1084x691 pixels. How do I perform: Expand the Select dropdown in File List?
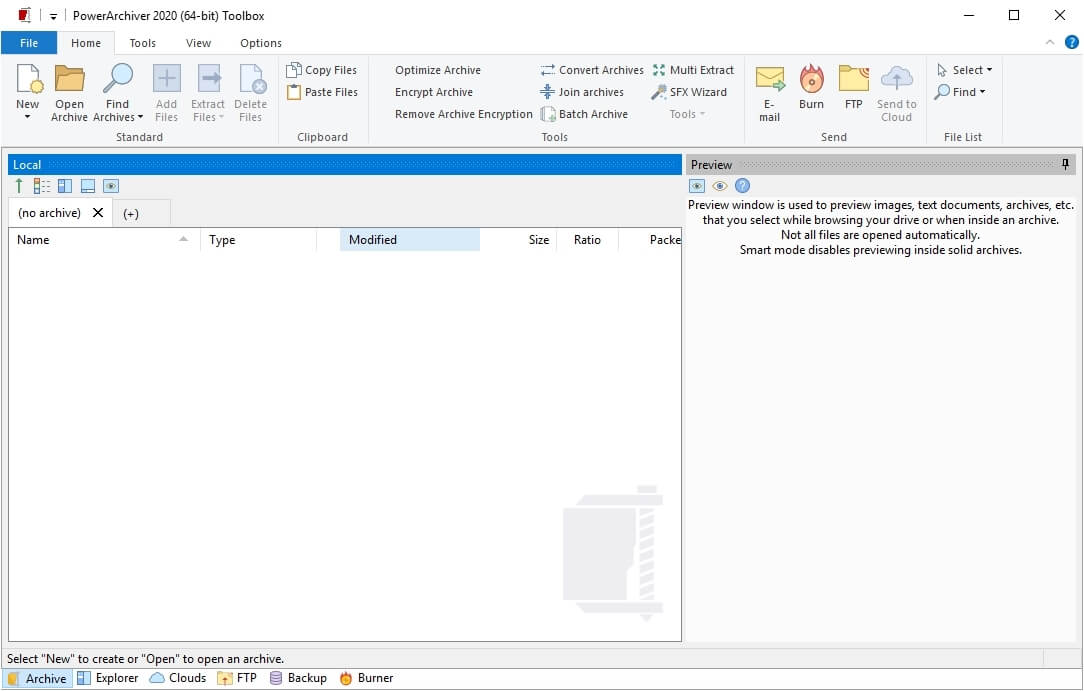[x=965, y=70]
